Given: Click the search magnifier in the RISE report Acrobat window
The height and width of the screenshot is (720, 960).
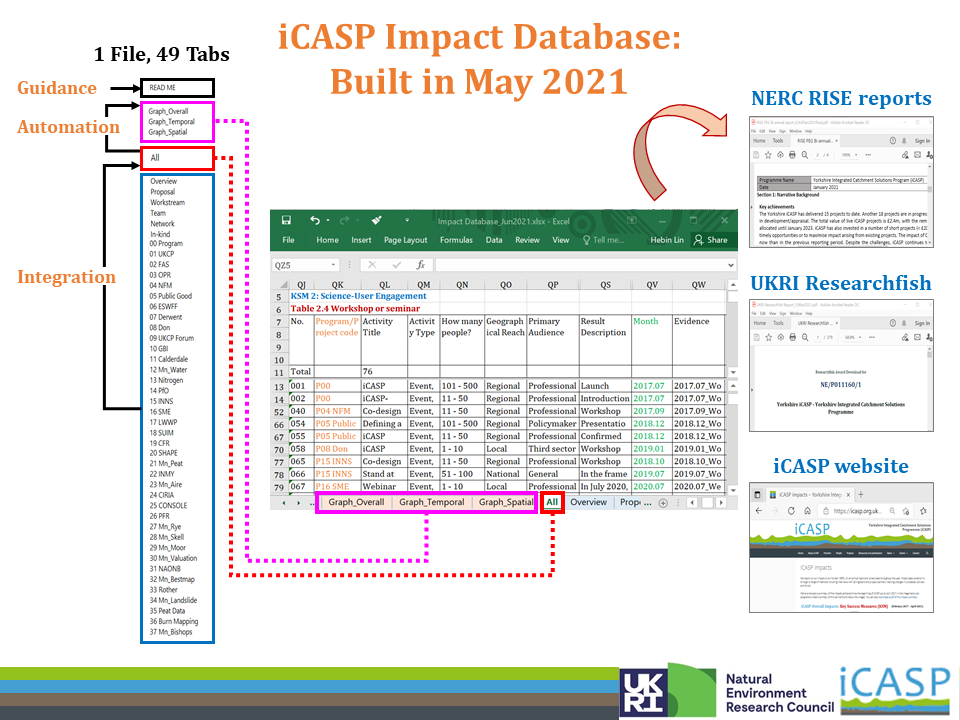Looking at the screenshot, I should pos(804,155).
